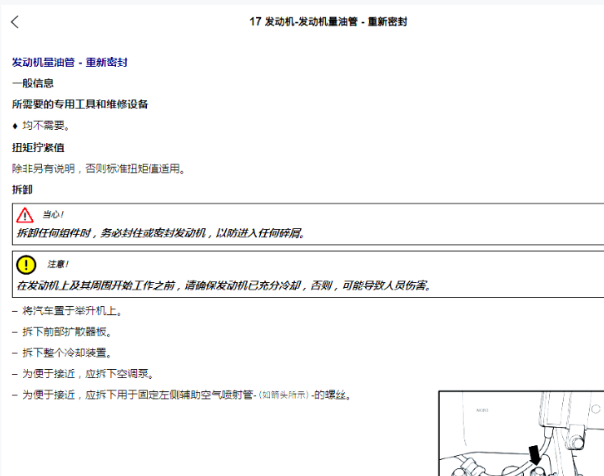Click the small text (如箭头所示)

coord(284,395)
